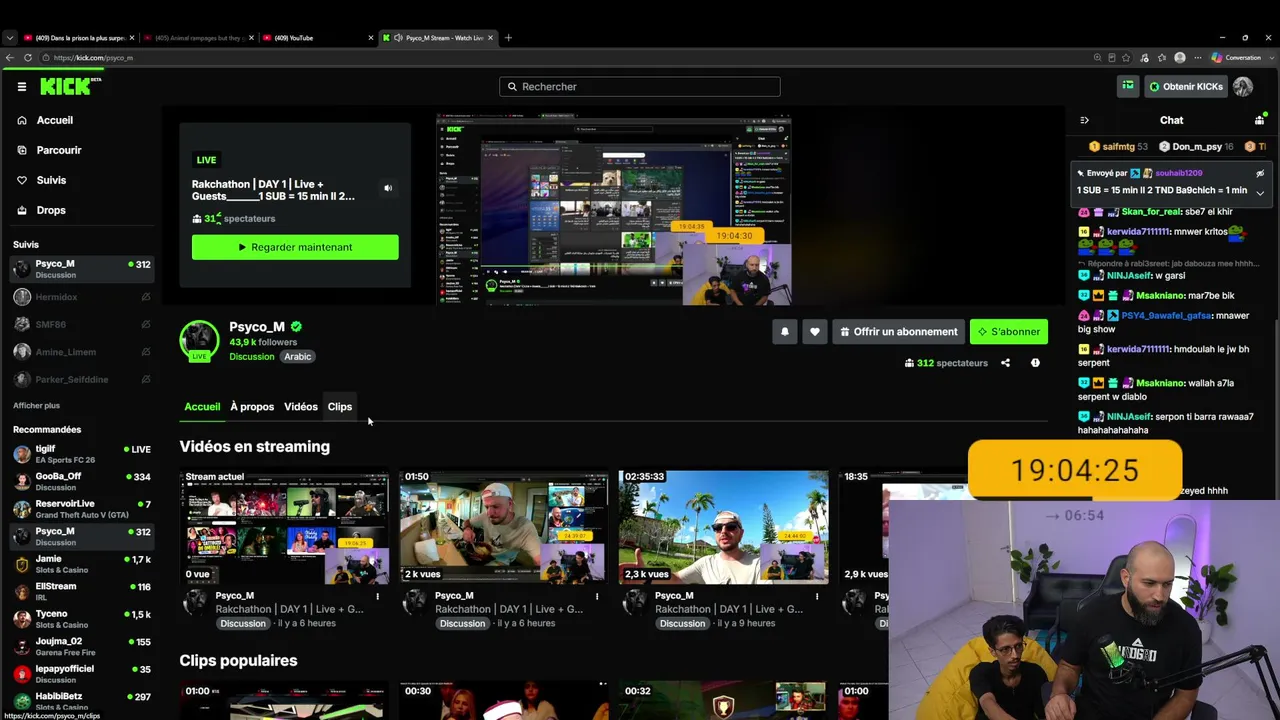Image resolution: width=1280 pixels, height=720 pixels.
Task: Open options menu for the third video card
Action: [817, 596]
